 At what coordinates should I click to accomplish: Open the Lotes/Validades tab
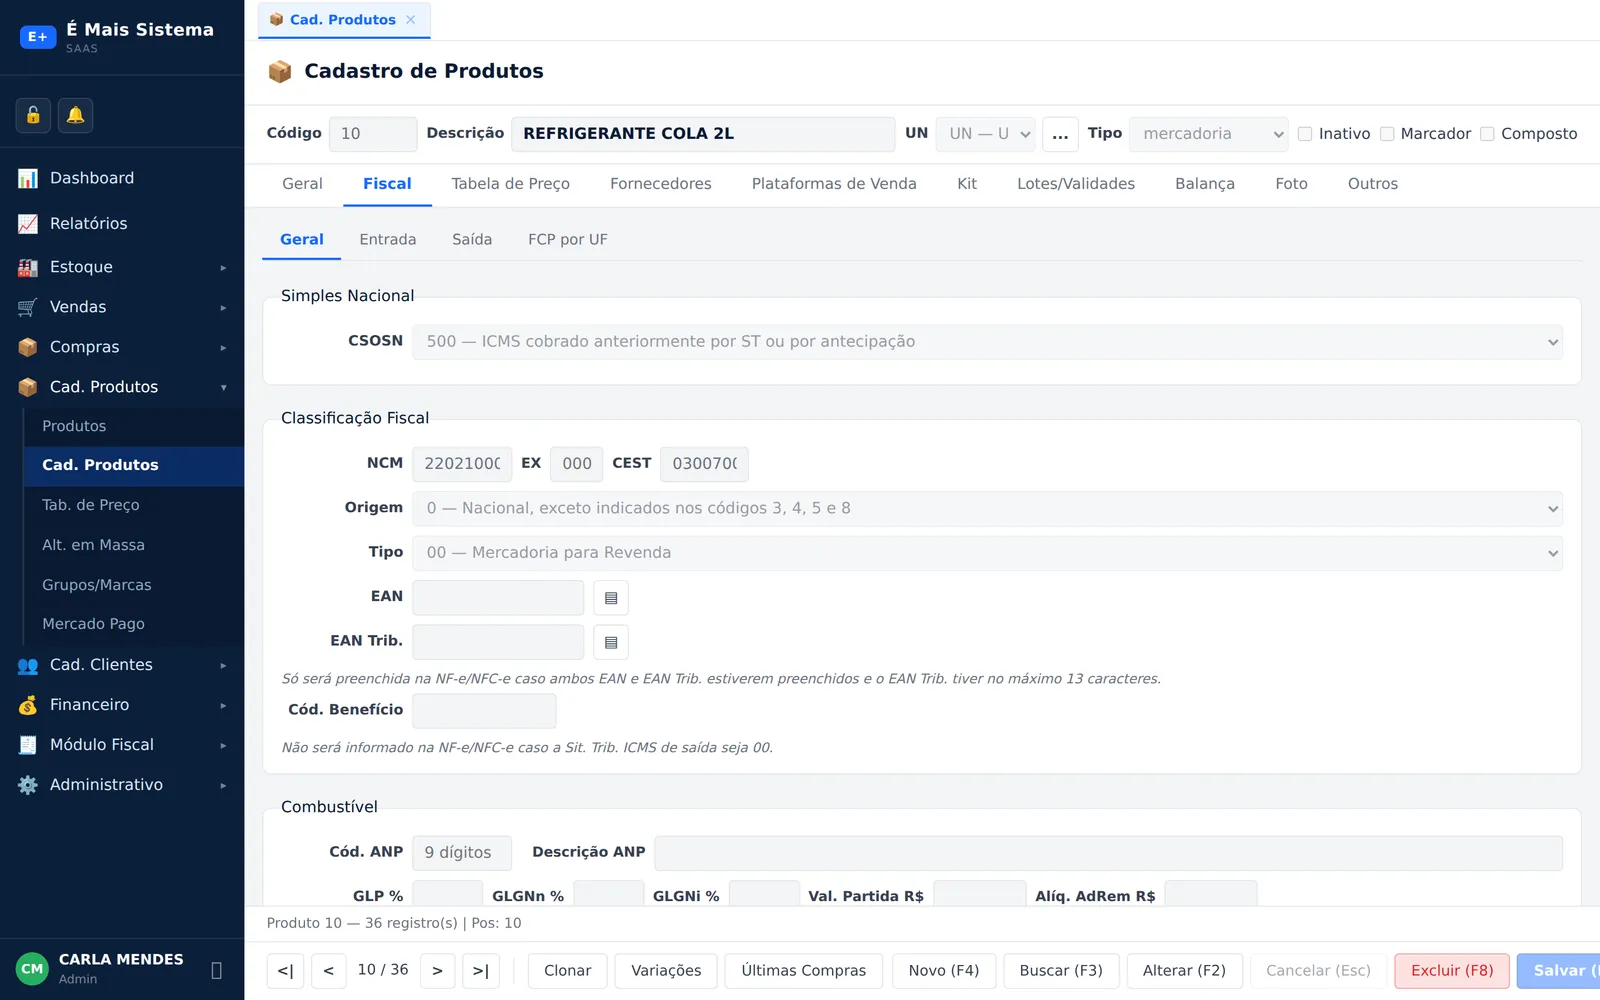tap(1076, 184)
